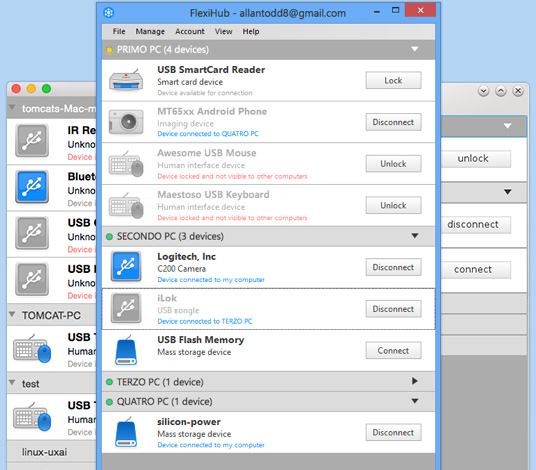536x470 pixels.
Task: Maximize the FlexiHub window
Action: [395, 10]
